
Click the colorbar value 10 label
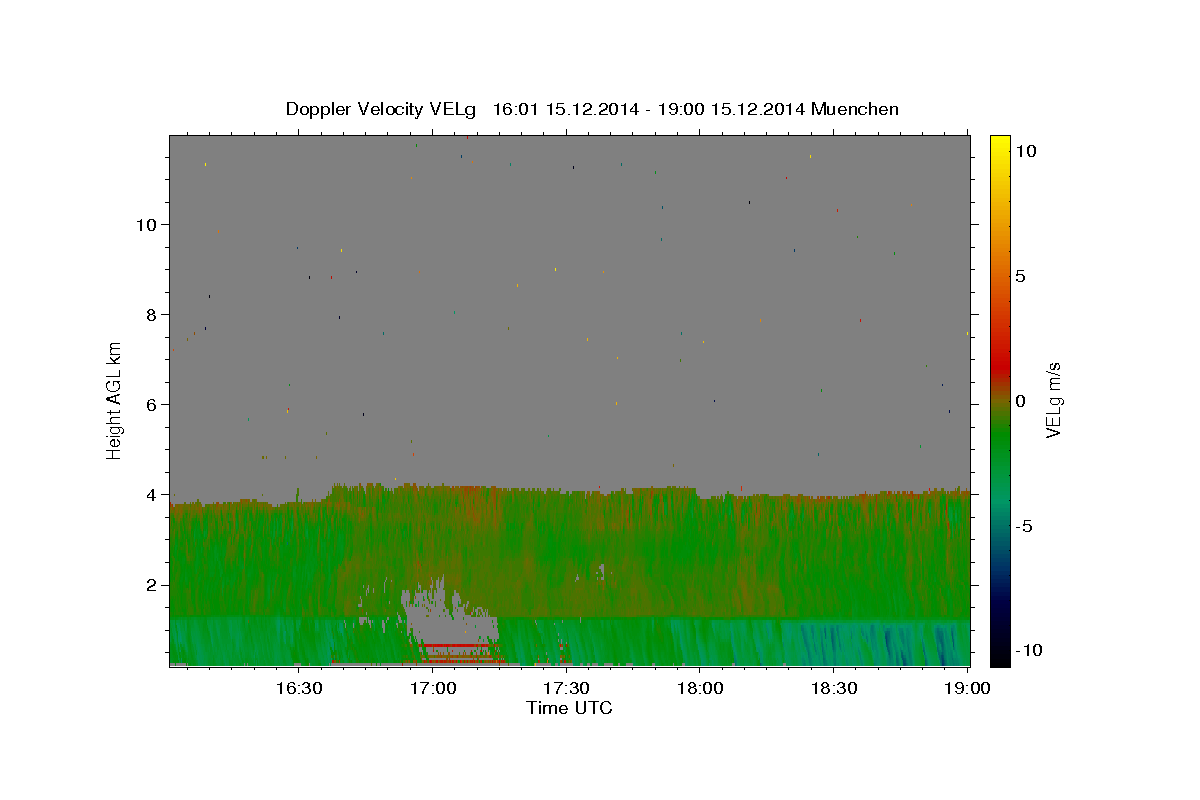point(1025,151)
